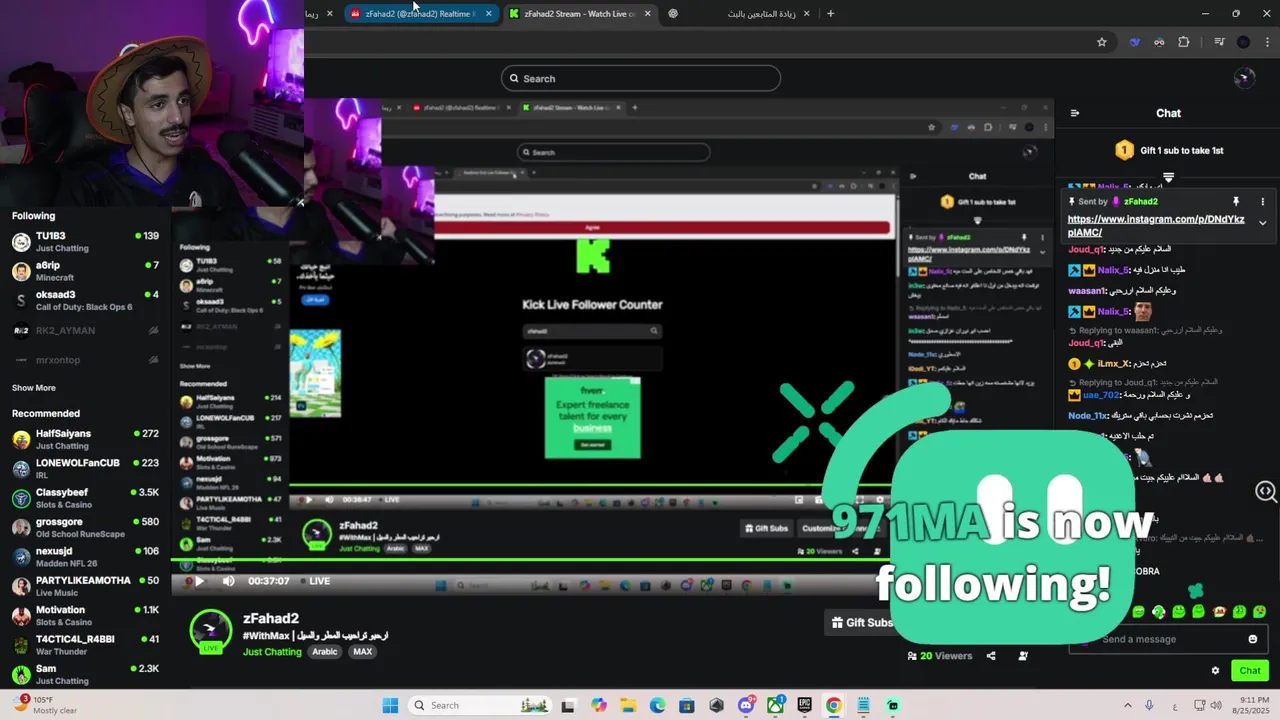Switch to the Arabic-titled browser tab
1280x720 pixels.
click(740, 14)
